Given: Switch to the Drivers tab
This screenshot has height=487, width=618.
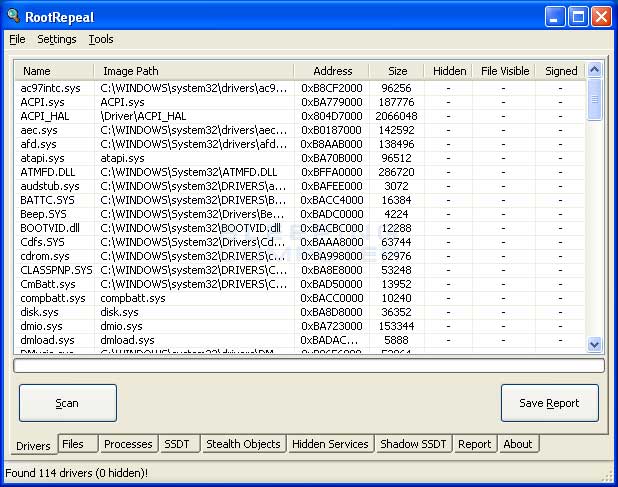Looking at the screenshot, I should click(34, 446).
